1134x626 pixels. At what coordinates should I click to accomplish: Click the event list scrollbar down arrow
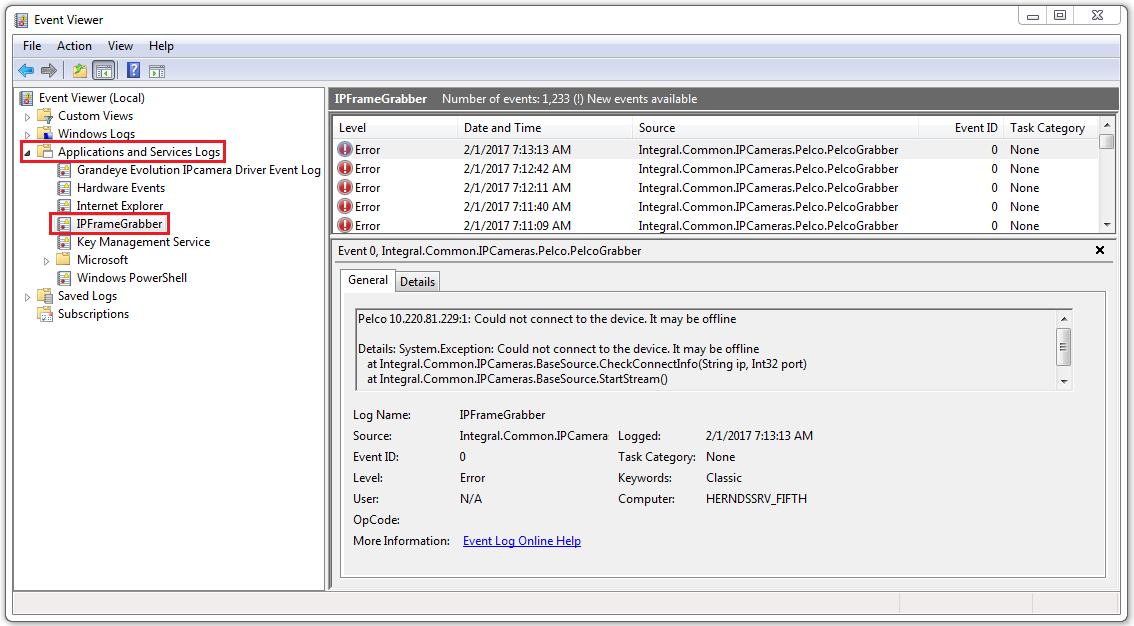pyautogui.click(x=1108, y=224)
